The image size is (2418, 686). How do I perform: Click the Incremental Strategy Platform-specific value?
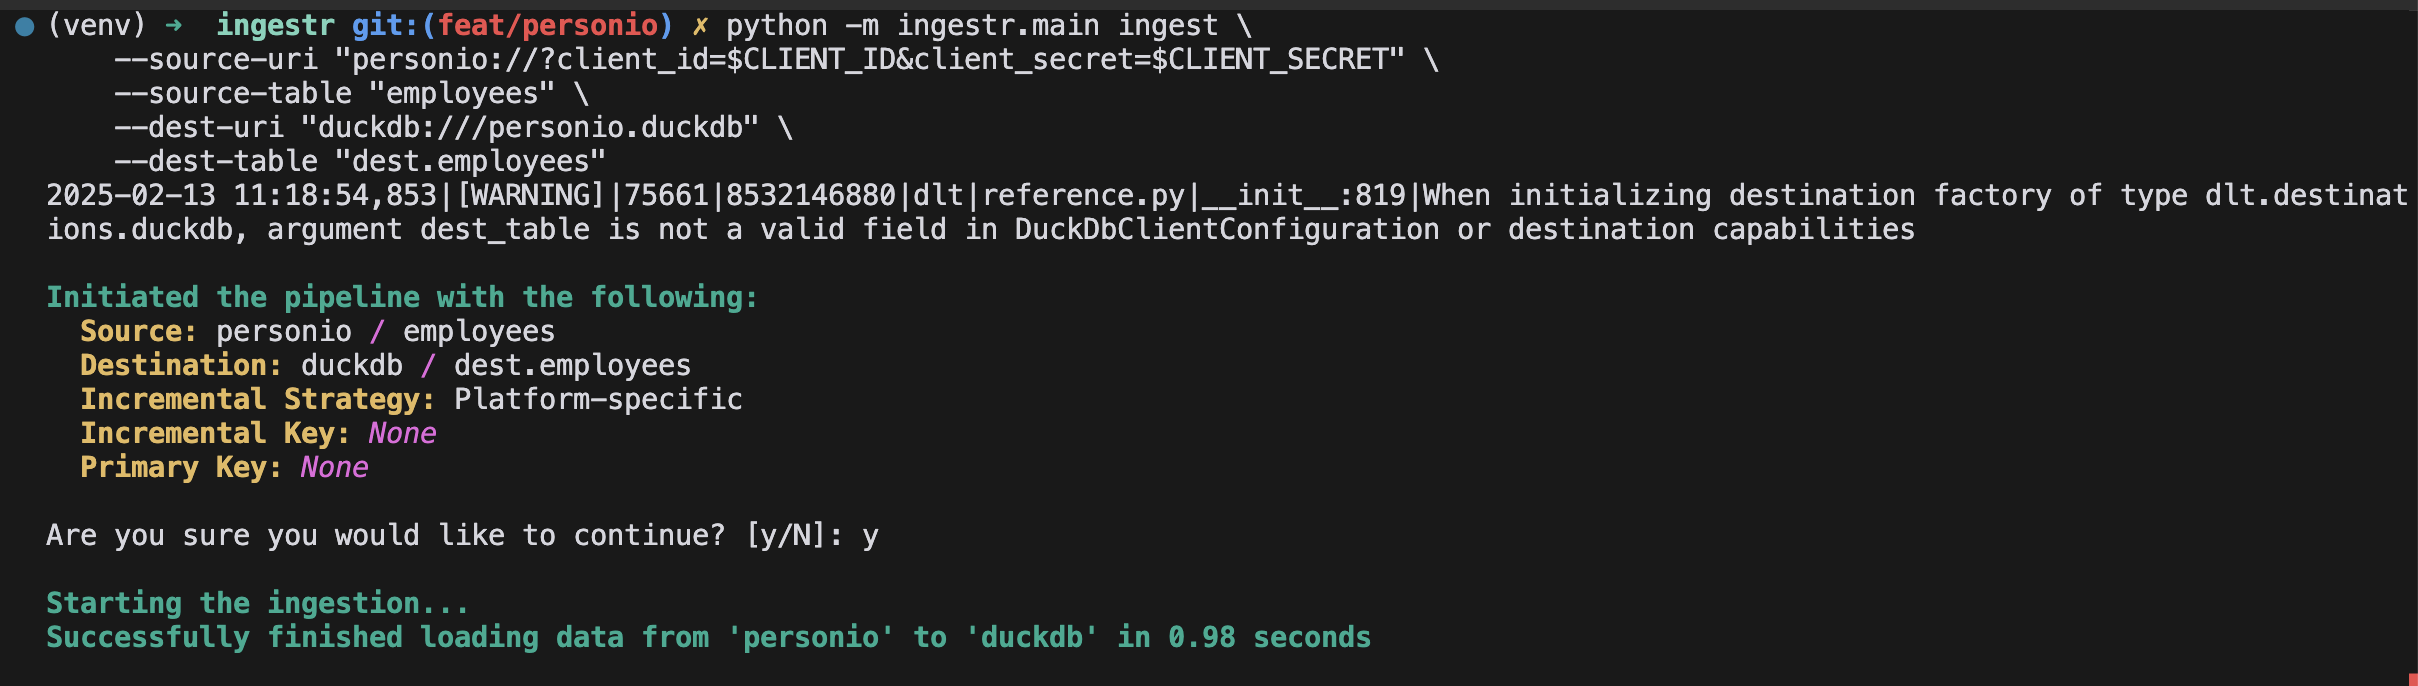point(598,400)
